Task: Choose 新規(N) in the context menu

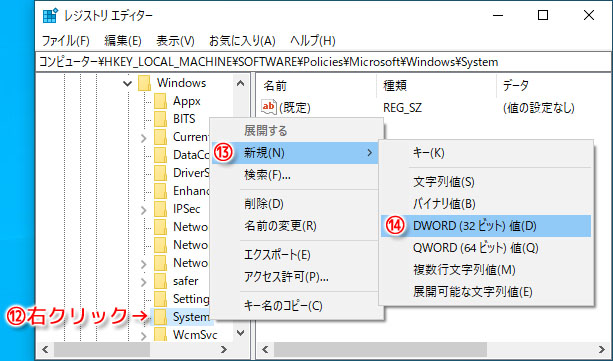Action: pos(296,153)
